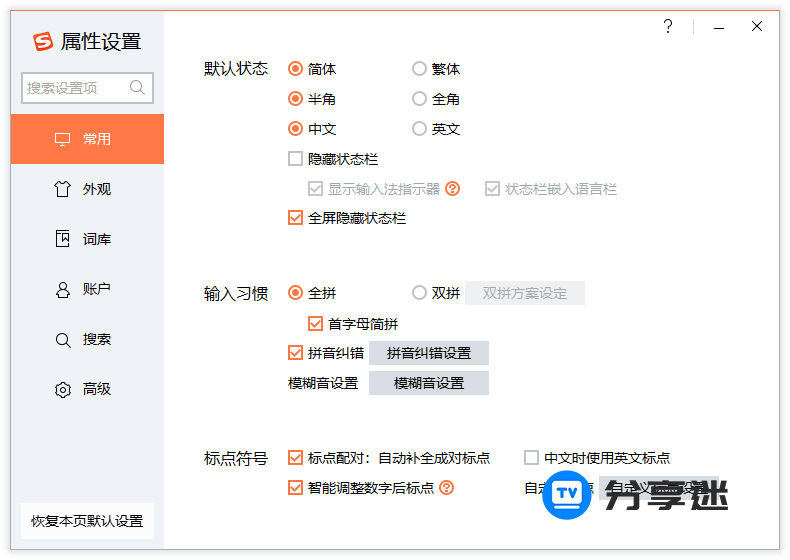Open the 搜索 settings tab

point(87,339)
